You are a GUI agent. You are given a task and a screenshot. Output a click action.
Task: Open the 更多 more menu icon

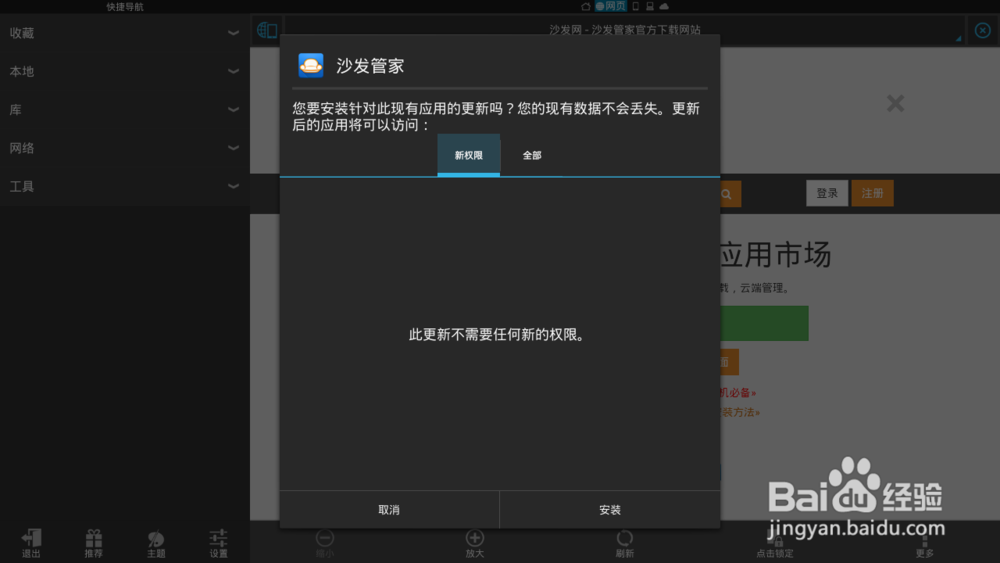[925, 546]
